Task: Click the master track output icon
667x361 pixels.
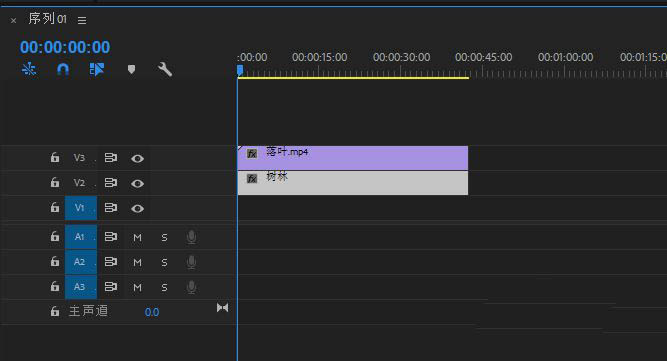Action: [x=222, y=307]
